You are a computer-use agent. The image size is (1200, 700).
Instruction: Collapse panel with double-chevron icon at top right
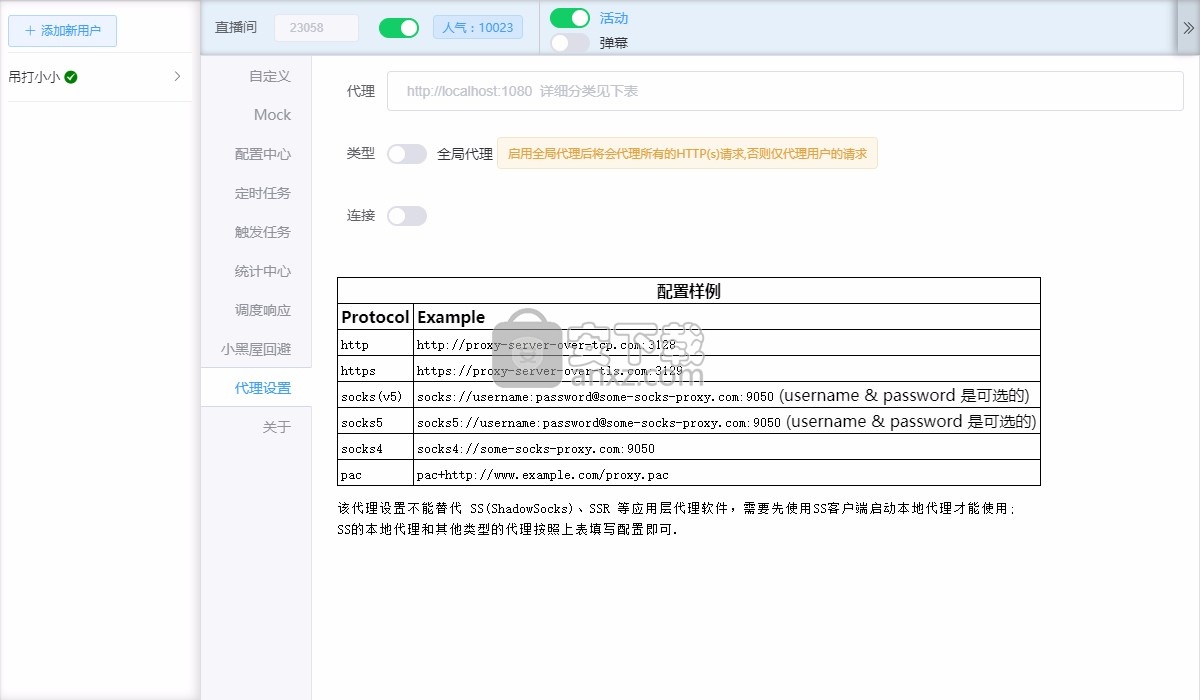[x=1188, y=28]
